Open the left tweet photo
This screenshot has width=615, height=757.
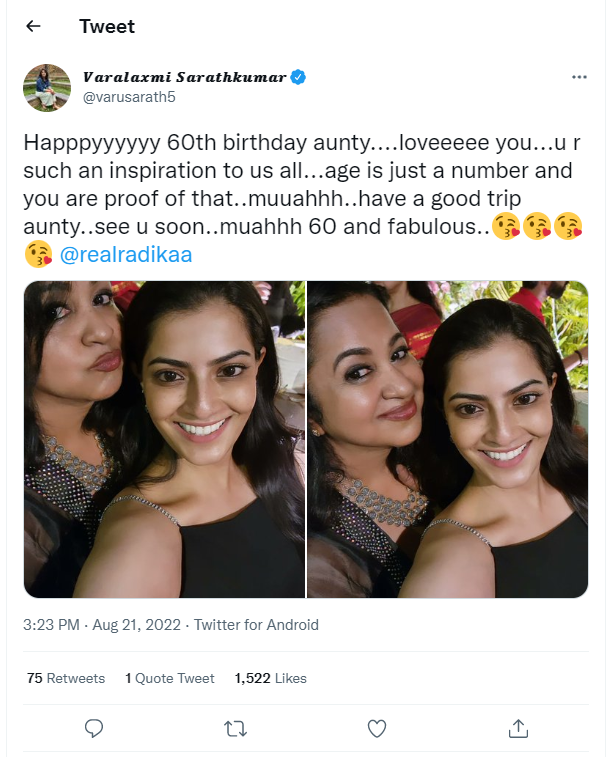coord(164,439)
